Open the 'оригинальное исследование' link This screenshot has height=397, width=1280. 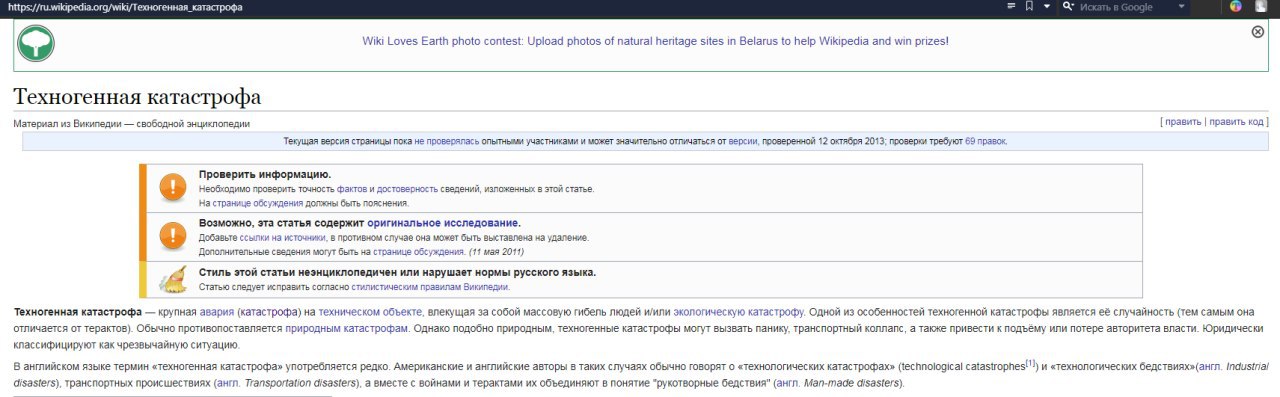pyautogui.click(x=443, y=223)
